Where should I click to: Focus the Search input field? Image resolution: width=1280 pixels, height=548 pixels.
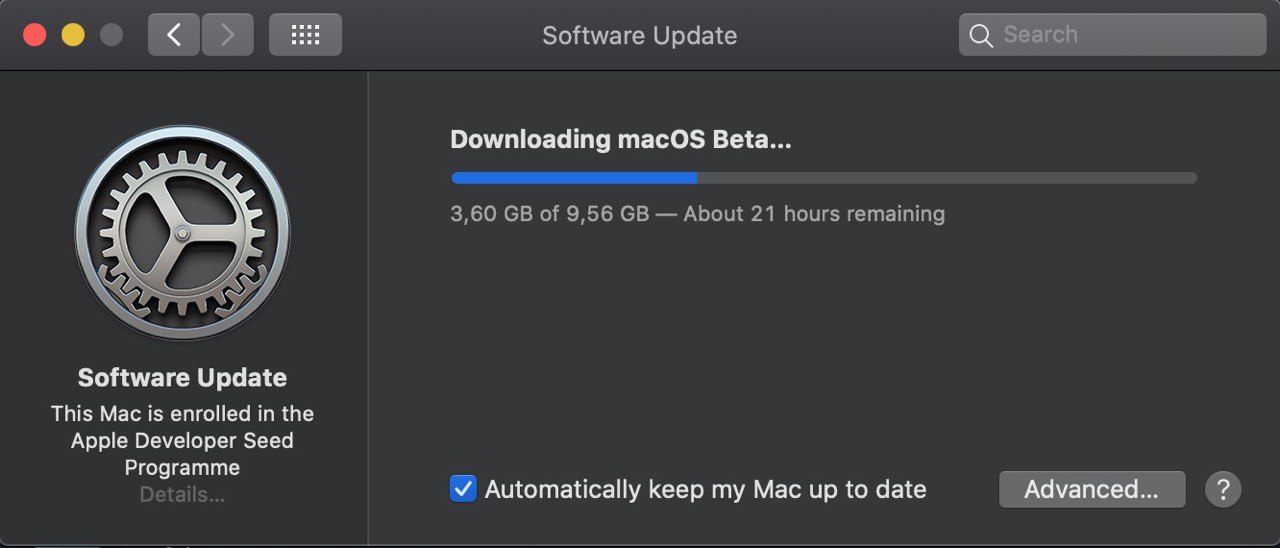[x=1112, y=35]
